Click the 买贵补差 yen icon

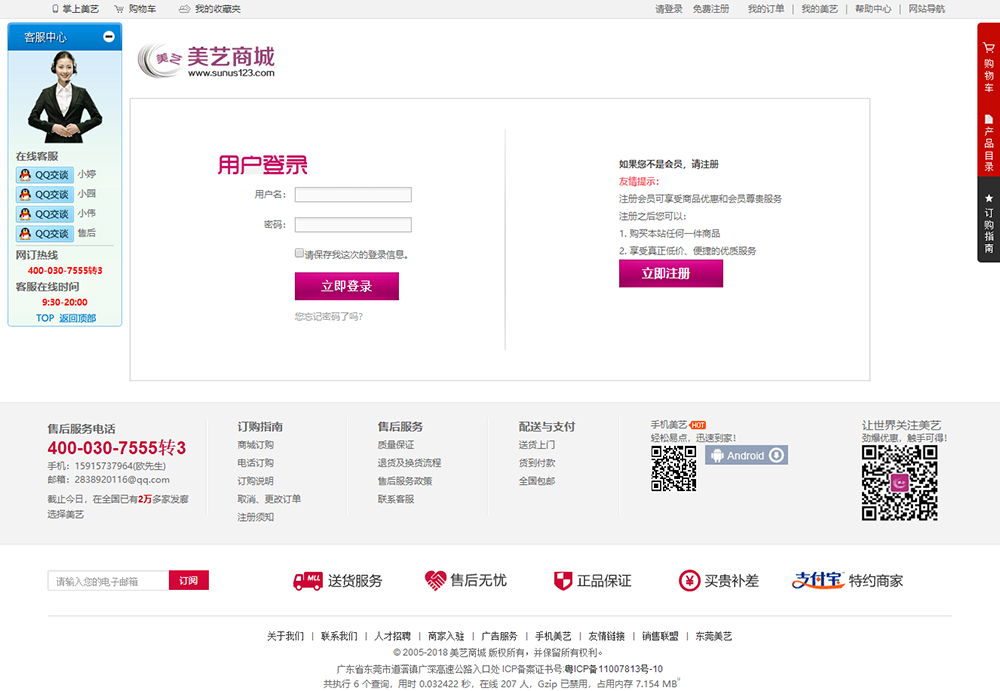click(x=689, y=581)
